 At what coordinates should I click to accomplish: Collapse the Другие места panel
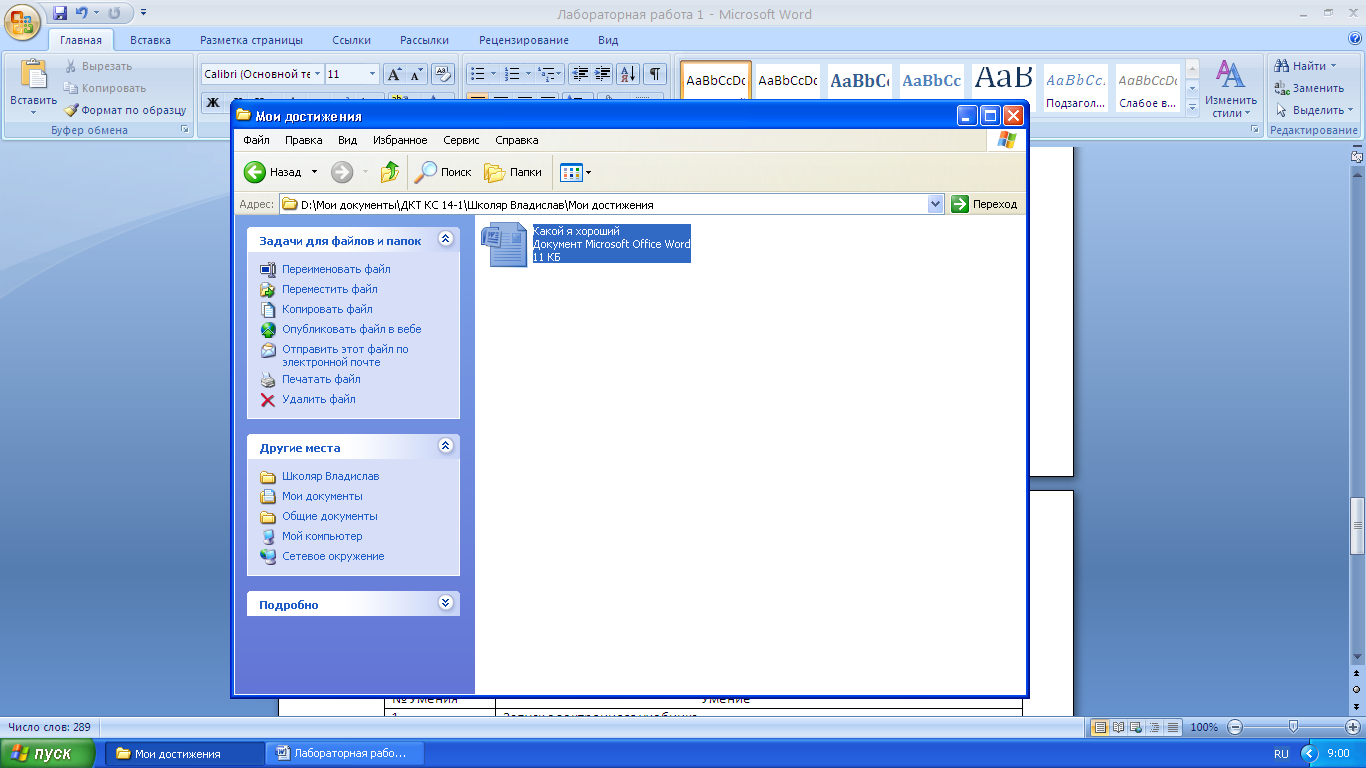point(446,447)
